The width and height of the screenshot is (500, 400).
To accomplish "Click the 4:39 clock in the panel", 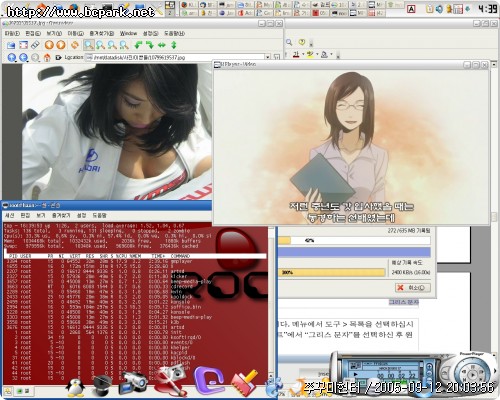I will pyautogui.click(x=487, y=9).
